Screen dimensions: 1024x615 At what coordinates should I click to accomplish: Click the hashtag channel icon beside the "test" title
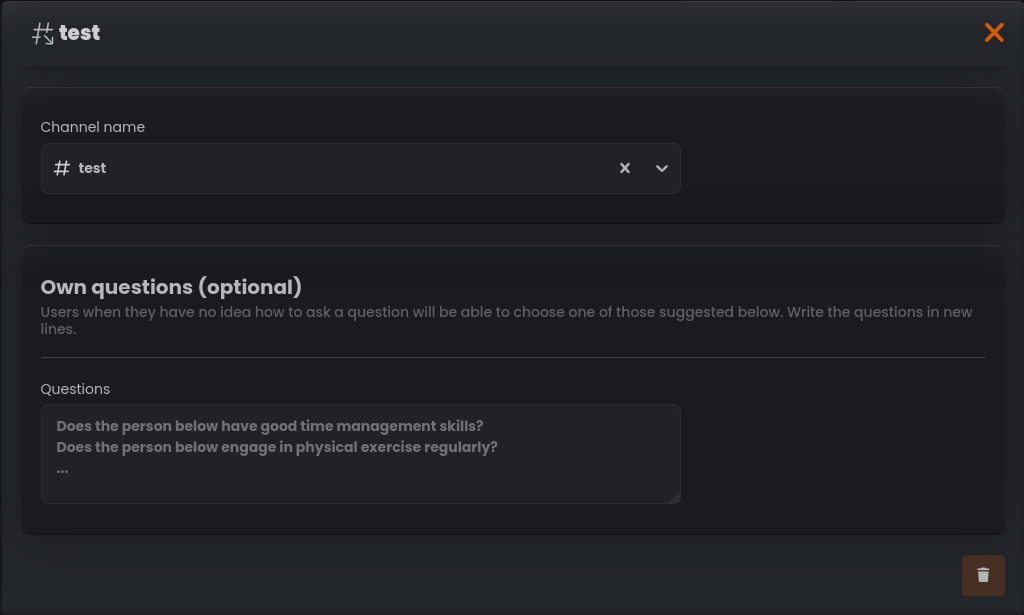pyautogui.click(x=42, y=33)
